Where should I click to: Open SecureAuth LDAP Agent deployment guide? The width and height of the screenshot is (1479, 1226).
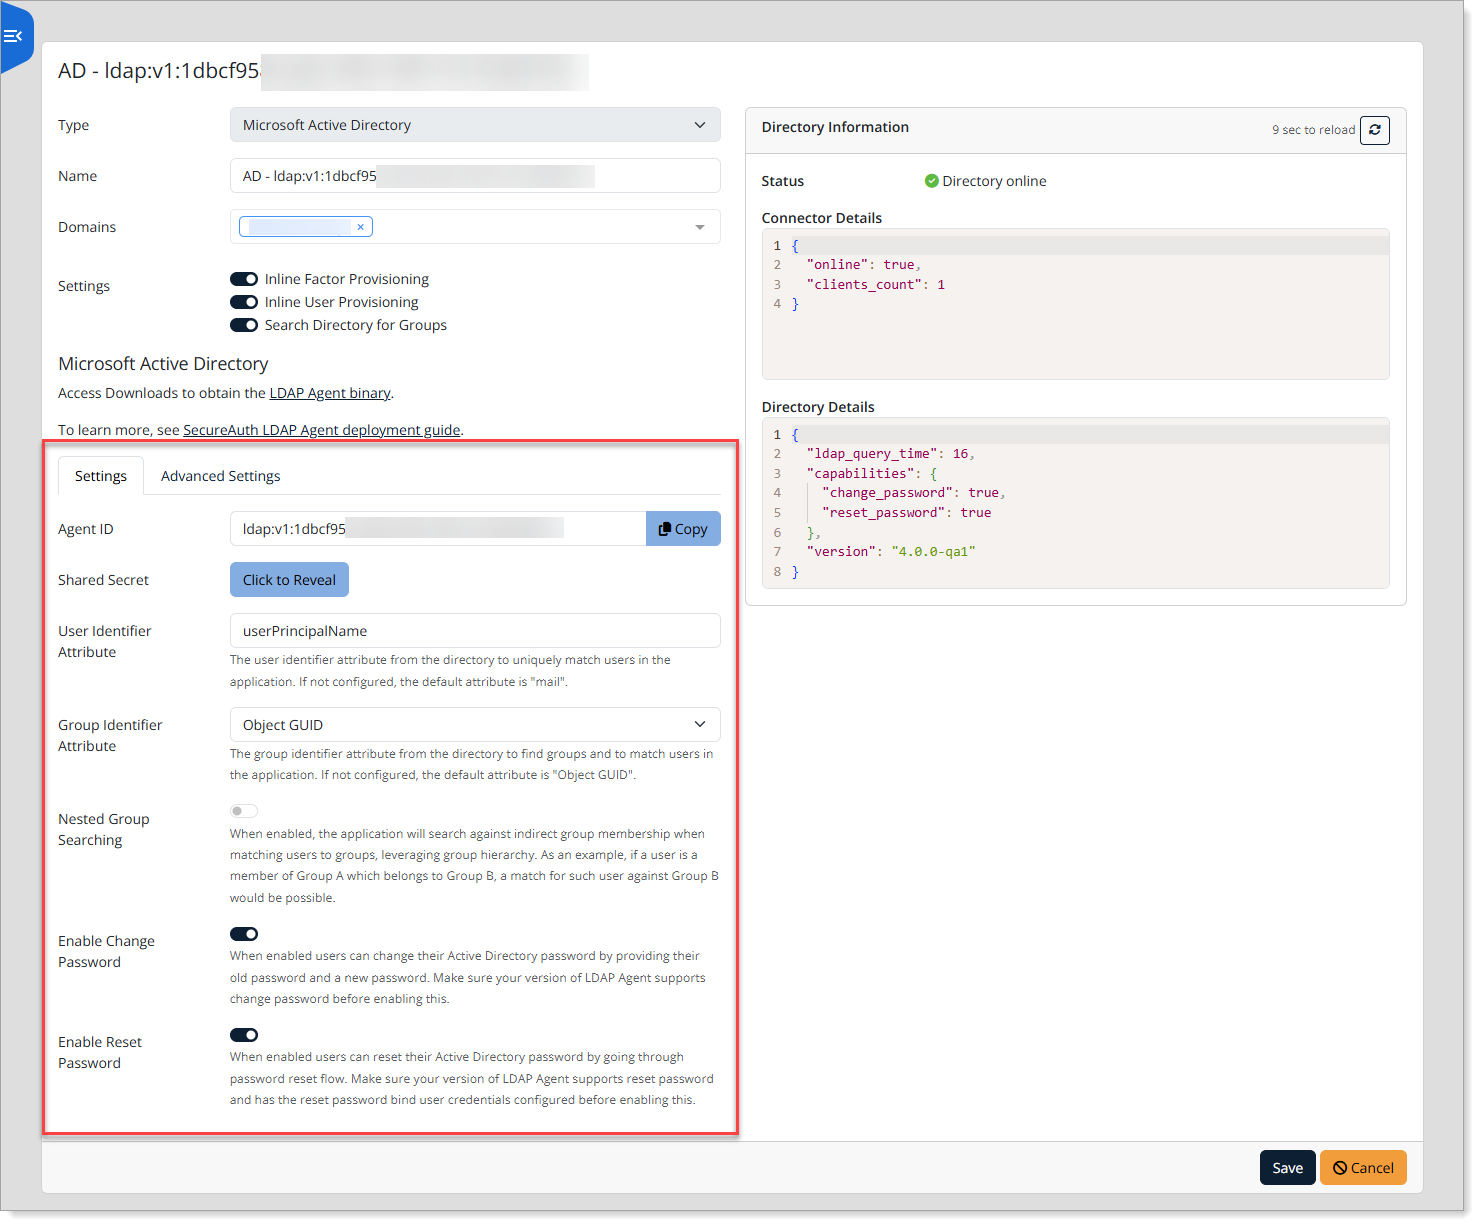(322, 430)
